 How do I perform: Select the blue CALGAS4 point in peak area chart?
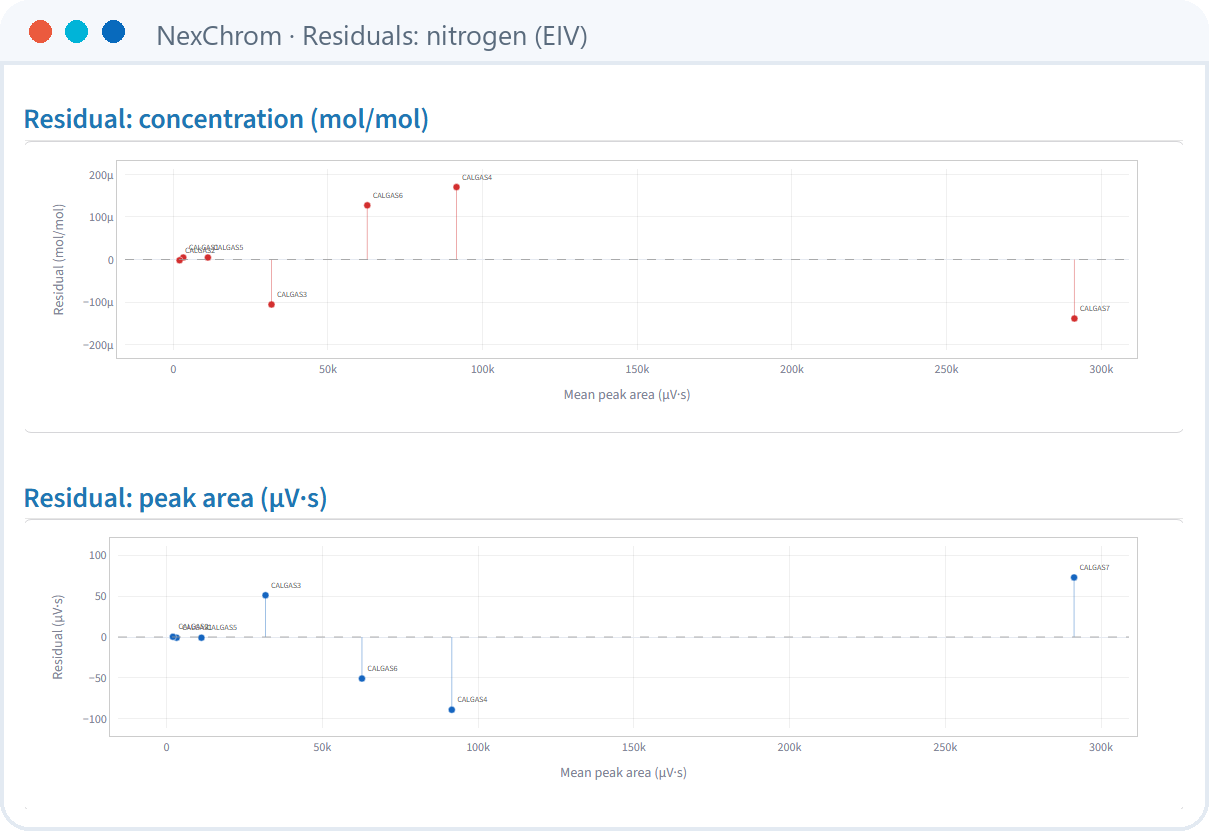452,709
